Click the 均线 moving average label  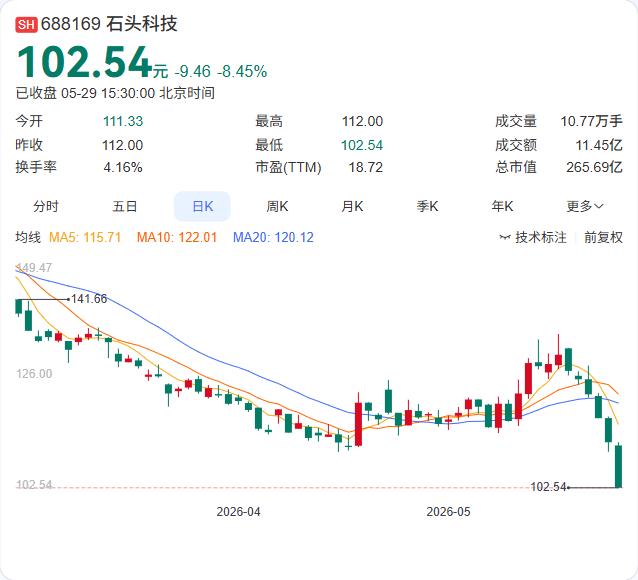(28, 237)
